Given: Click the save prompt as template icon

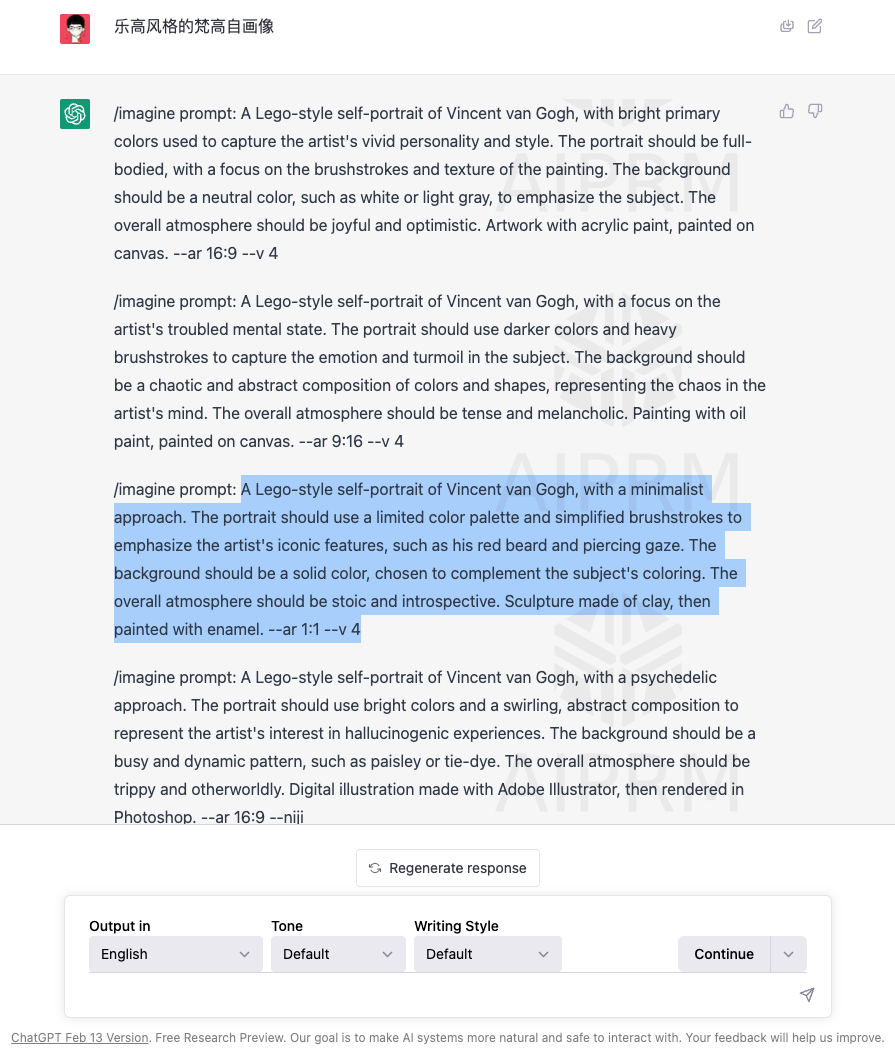Looking at the screenshot, I should click(787, 26).
